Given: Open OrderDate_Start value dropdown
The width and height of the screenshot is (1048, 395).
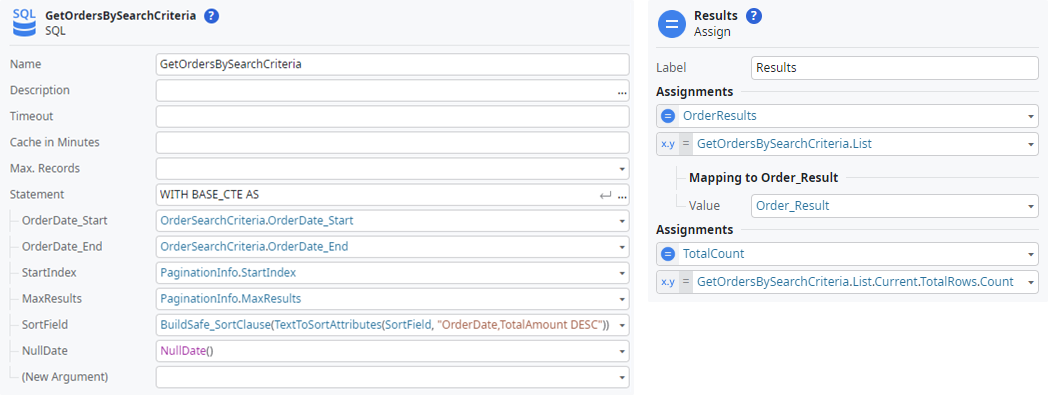Looking at the screenshot, I should [x=622, y=221].
